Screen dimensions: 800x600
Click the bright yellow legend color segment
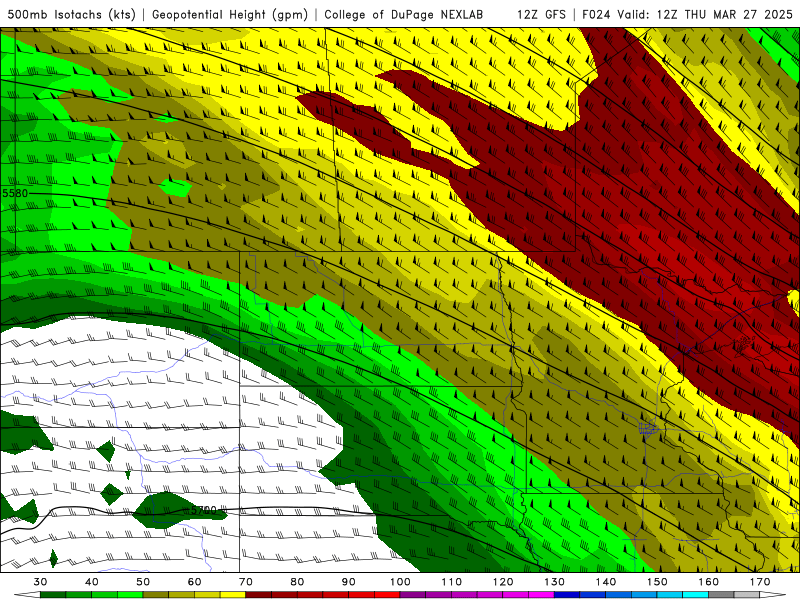233,595
